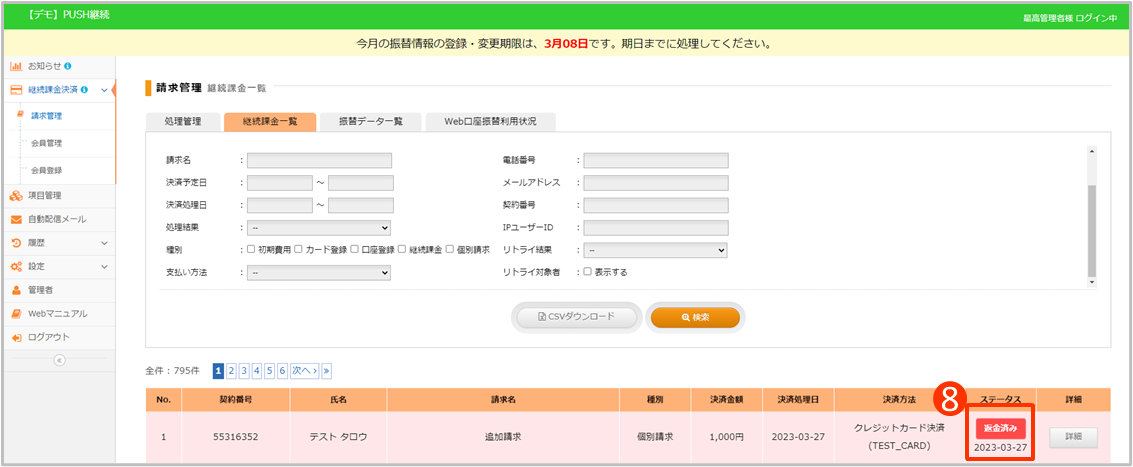Open the 支払い方法 dropdown
Image resolution: width=1133 pixels, height=467 pixels.
318,272
